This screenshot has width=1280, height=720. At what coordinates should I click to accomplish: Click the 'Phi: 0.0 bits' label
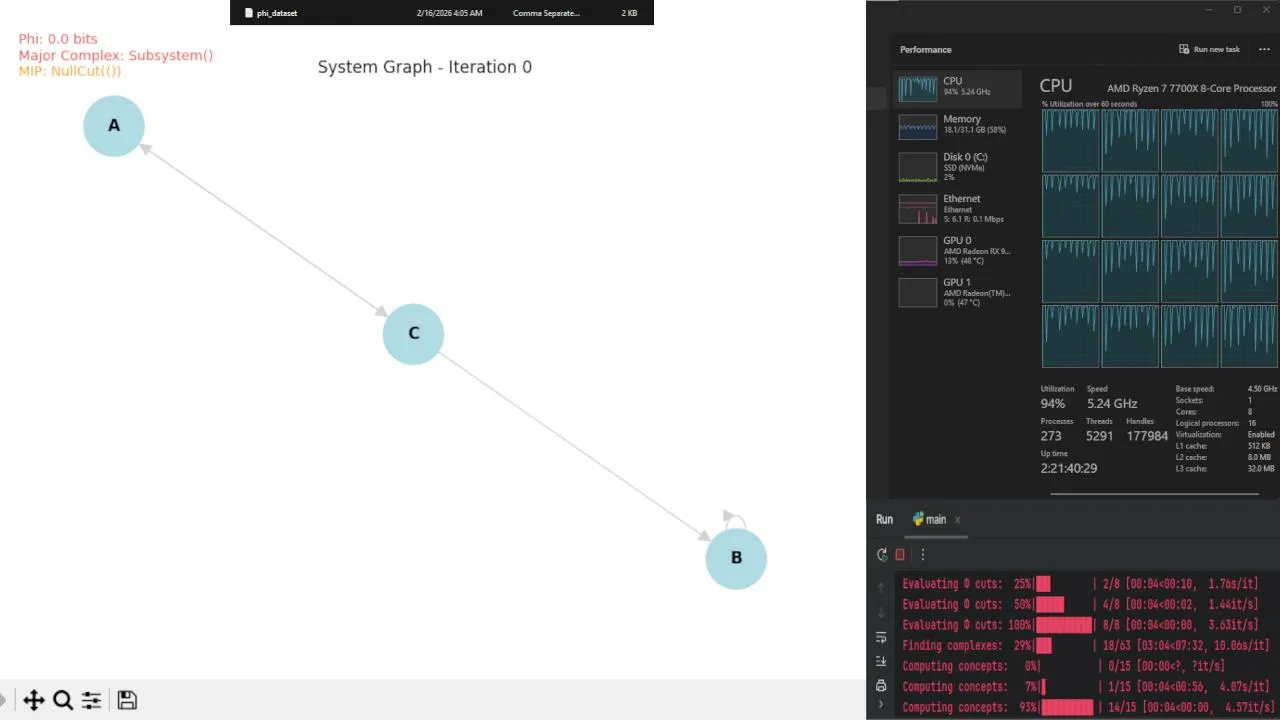pos(58,39)
